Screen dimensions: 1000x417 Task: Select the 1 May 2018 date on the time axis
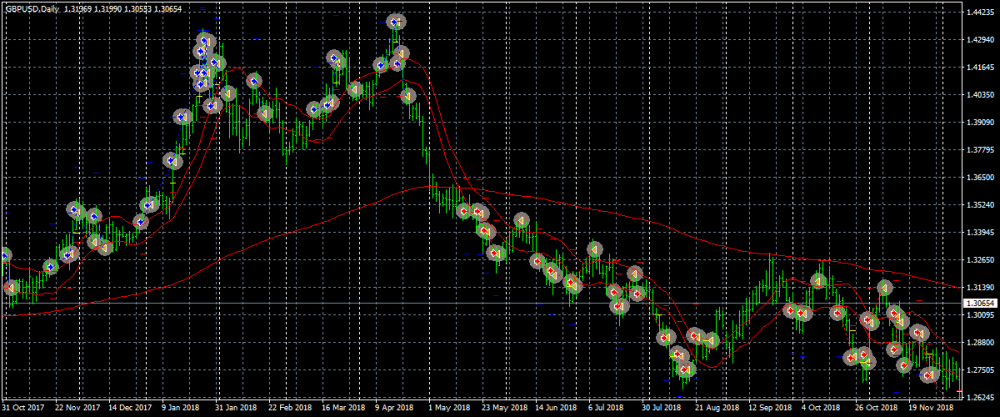449,408
